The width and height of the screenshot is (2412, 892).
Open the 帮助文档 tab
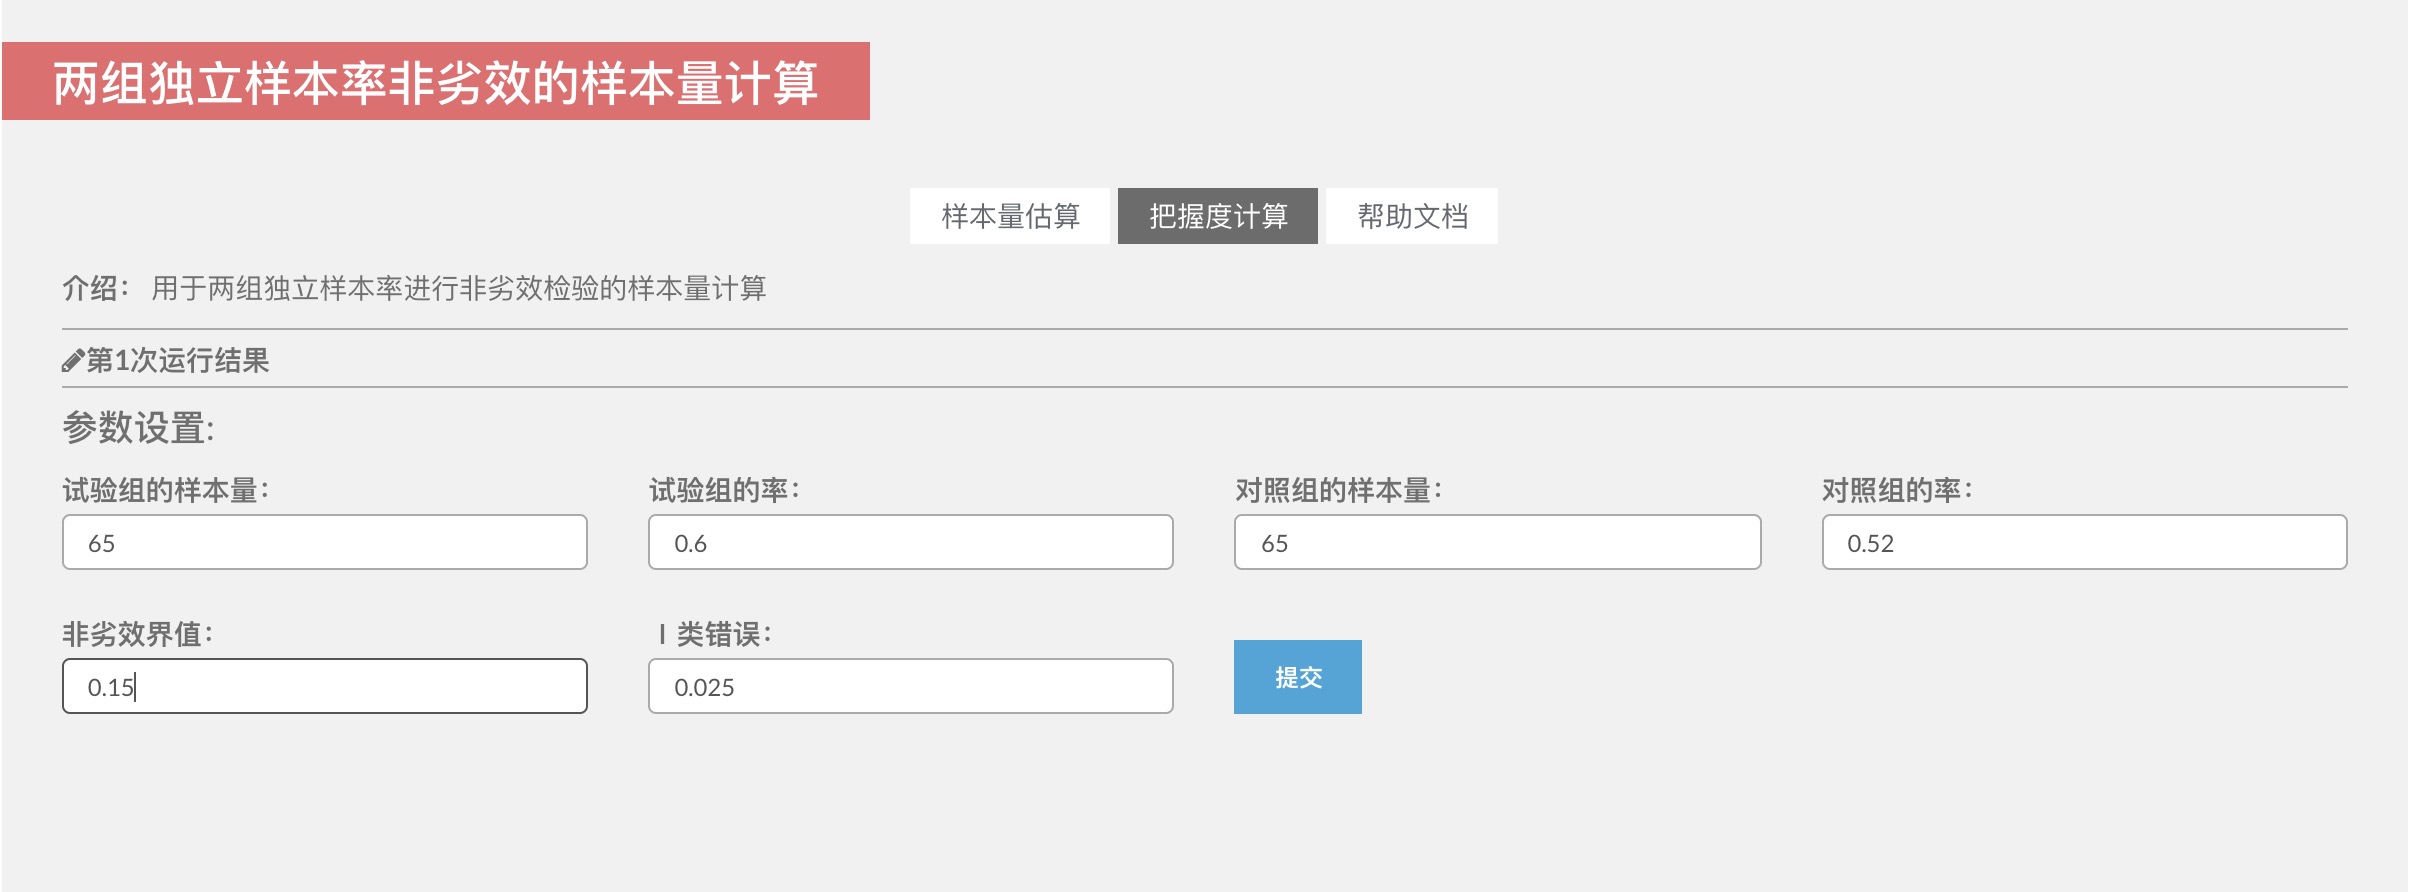click(x=1412, y=216)
